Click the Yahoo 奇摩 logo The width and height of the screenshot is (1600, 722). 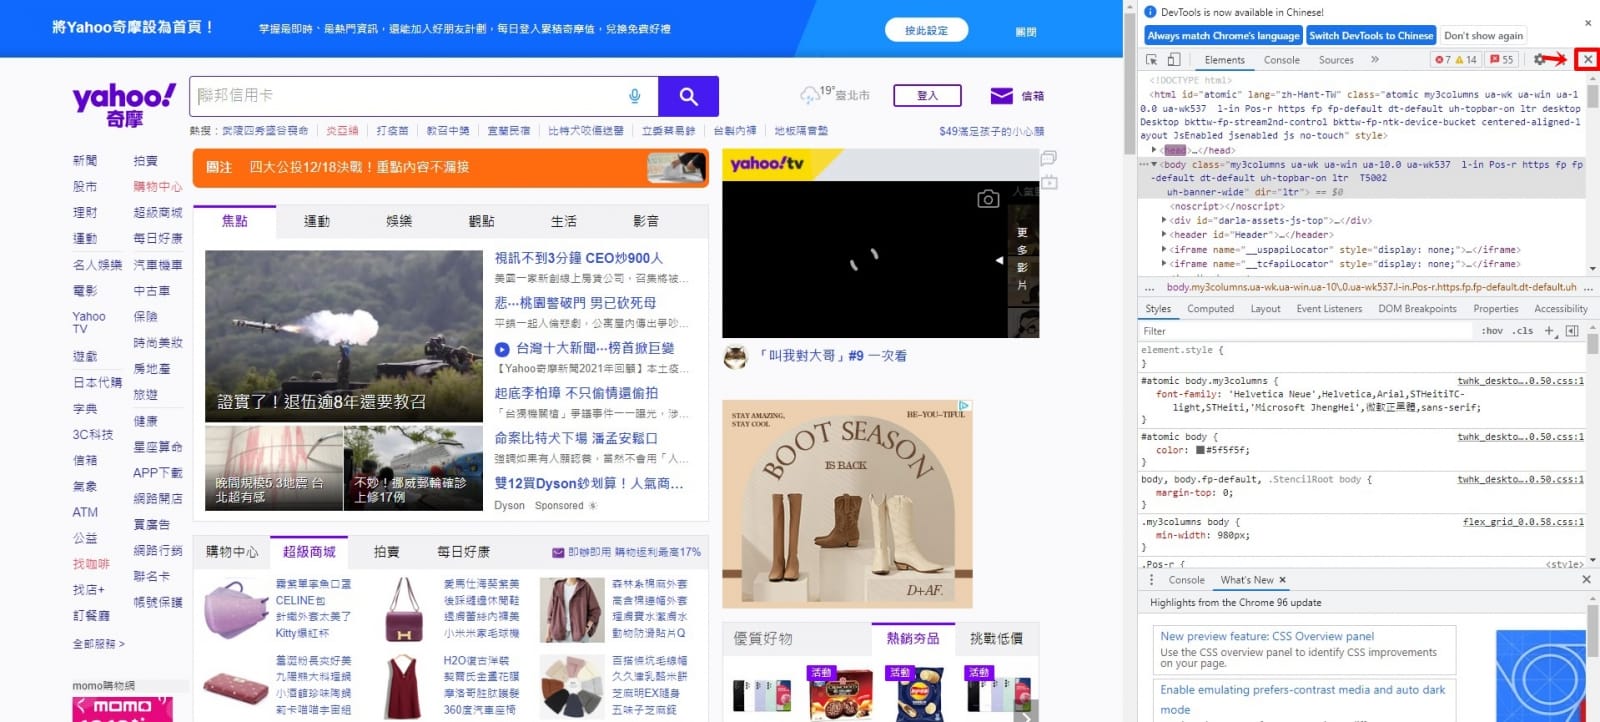pyautogui.click(x=124, y=105)
